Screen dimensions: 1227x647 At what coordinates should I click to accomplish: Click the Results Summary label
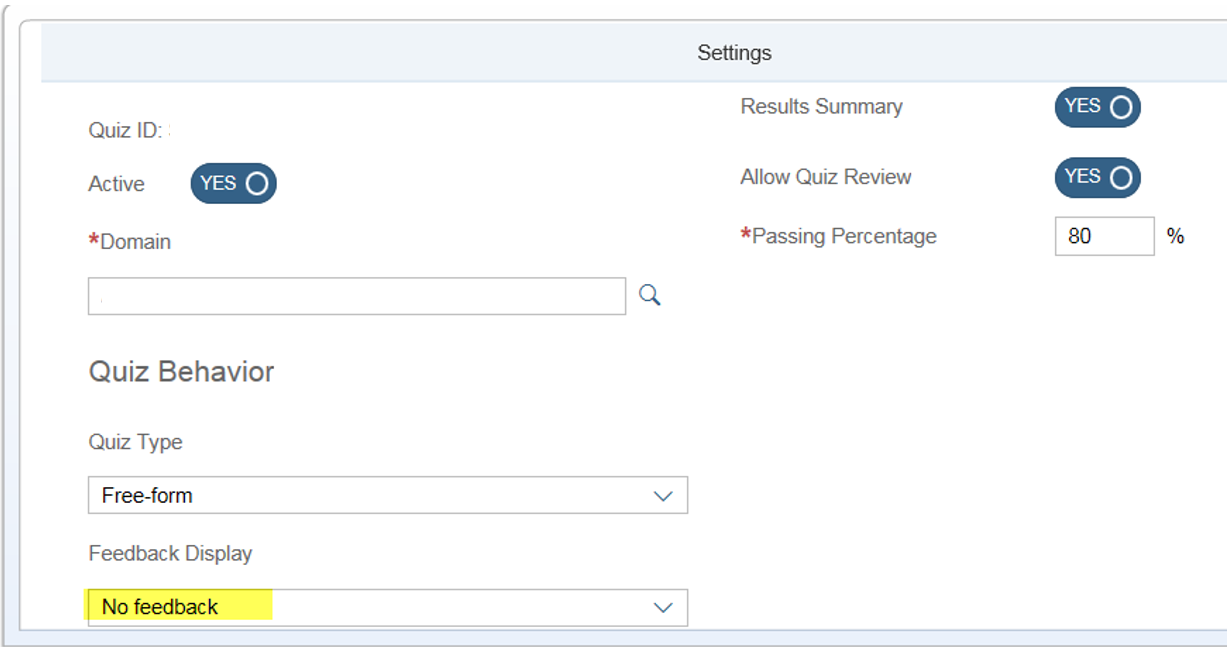tap(821, 107)
